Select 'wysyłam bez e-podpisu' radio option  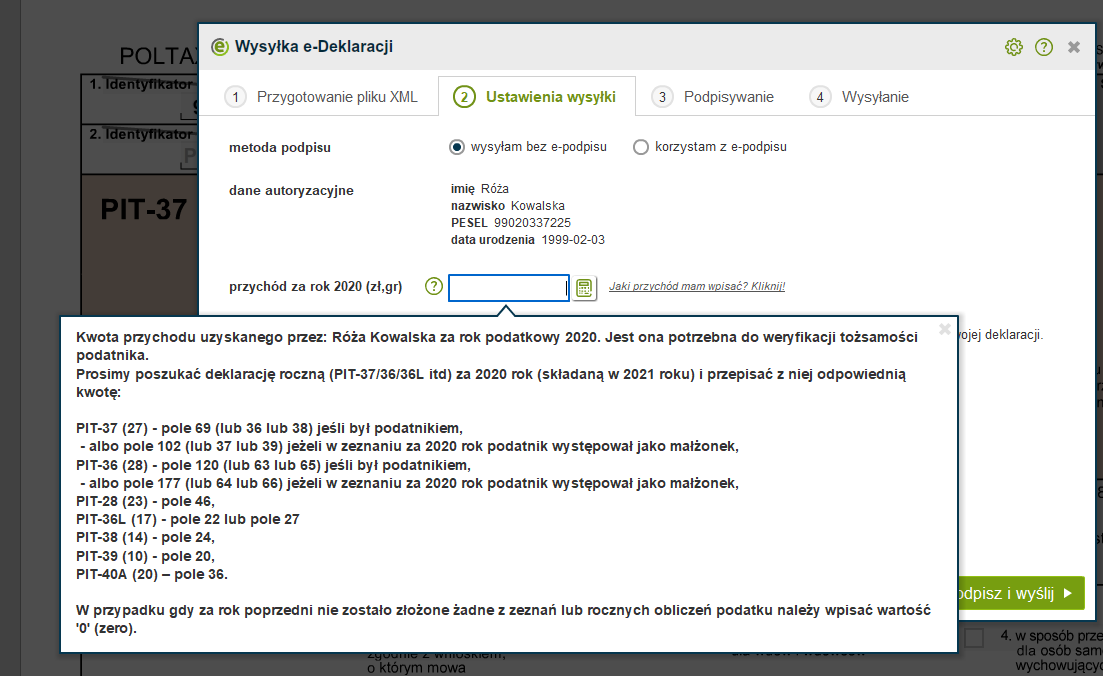pyautogui.click(x=457, y=147)
